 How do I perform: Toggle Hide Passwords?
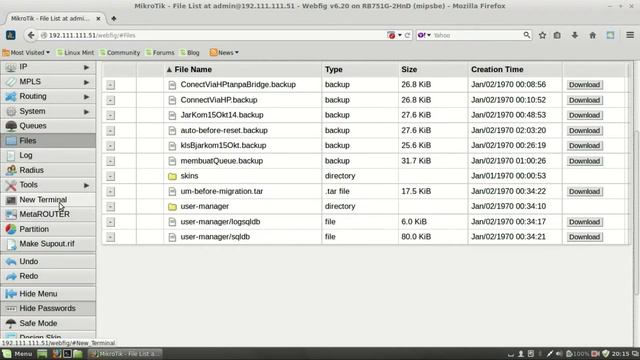pos(48,308)
